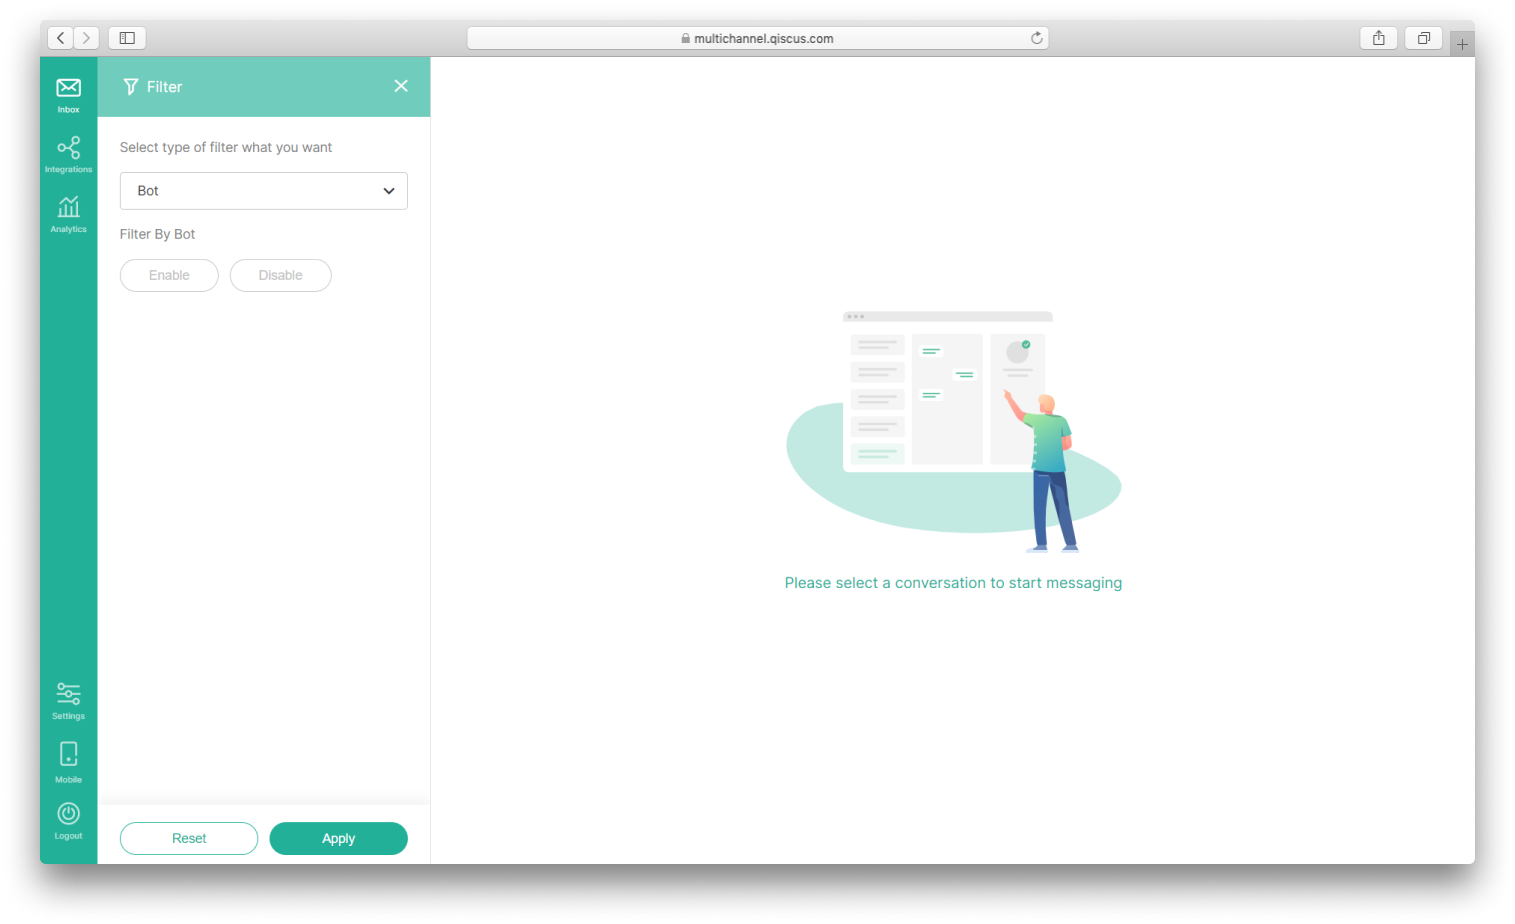The height and width of the screenshot is (924, 1515).
Task: Go forward in Safari browser
Action: 86,38
